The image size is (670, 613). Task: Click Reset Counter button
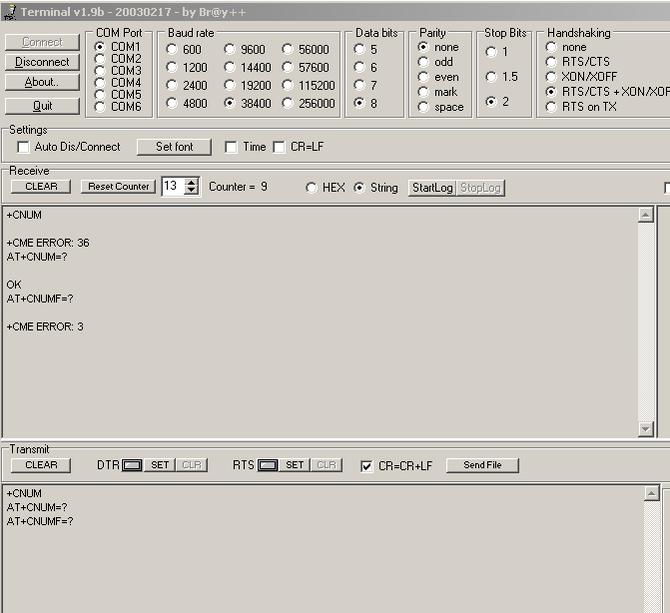(118, 187)
